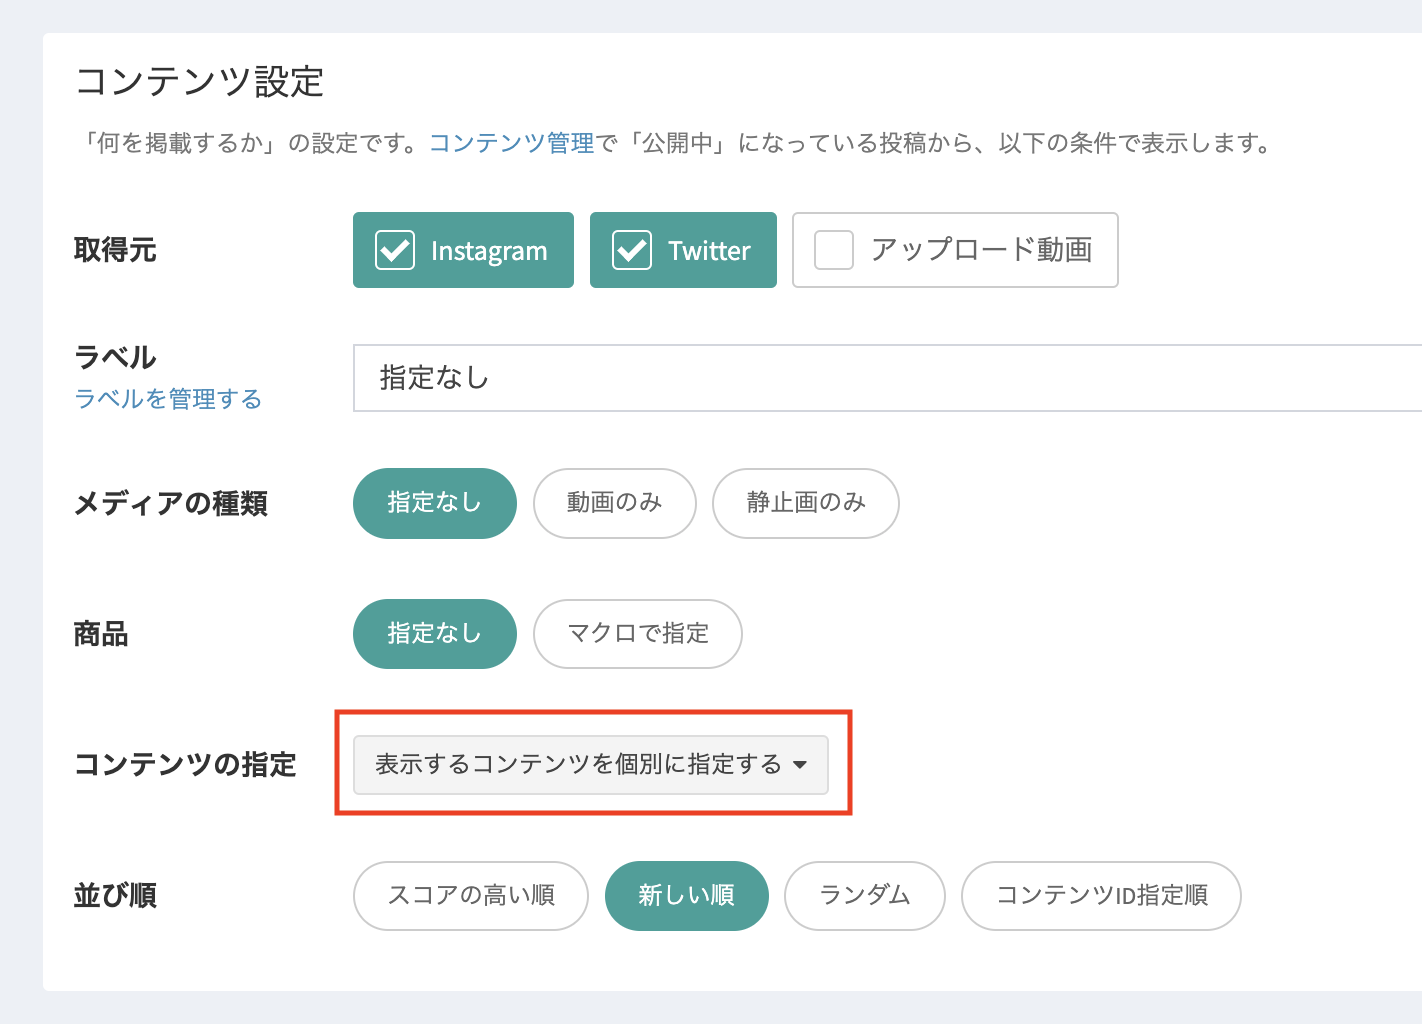Uncheck the Twitter source checkbox
This screenshot has height=1024, width=1422.
[632, 250]
